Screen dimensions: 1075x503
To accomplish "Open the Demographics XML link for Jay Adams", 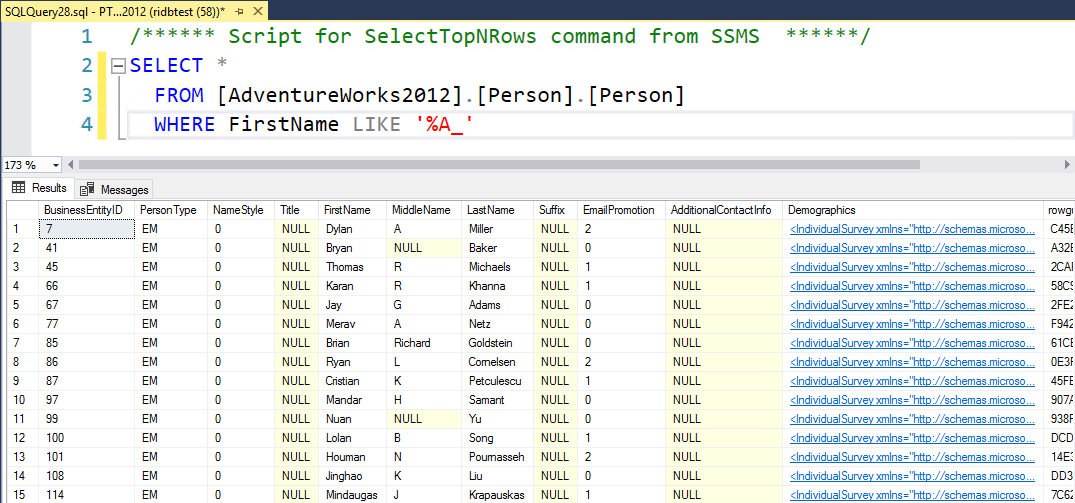I will tap(912, 305).
